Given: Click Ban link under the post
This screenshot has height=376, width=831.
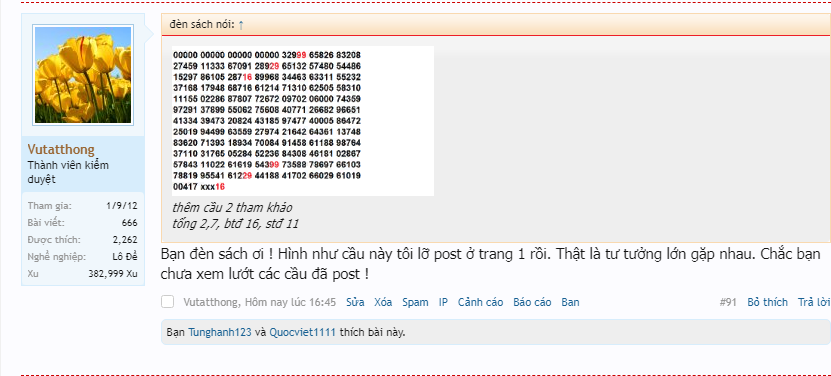Looking at the screenshot, I should 570,302.
